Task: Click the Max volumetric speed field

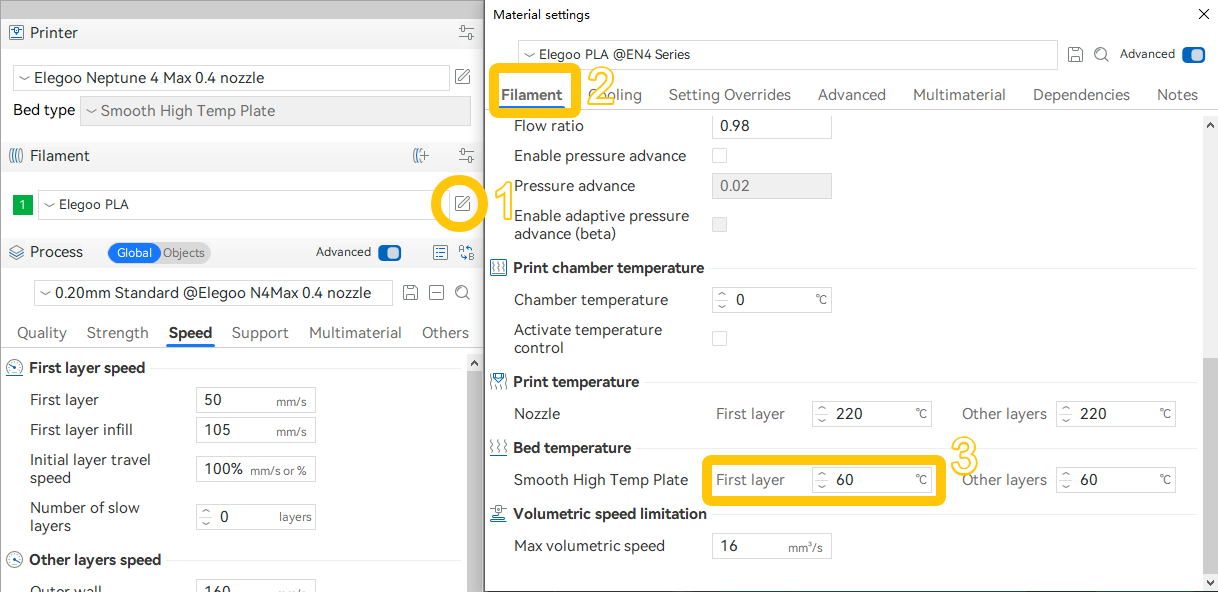Action: pos(772,546)
